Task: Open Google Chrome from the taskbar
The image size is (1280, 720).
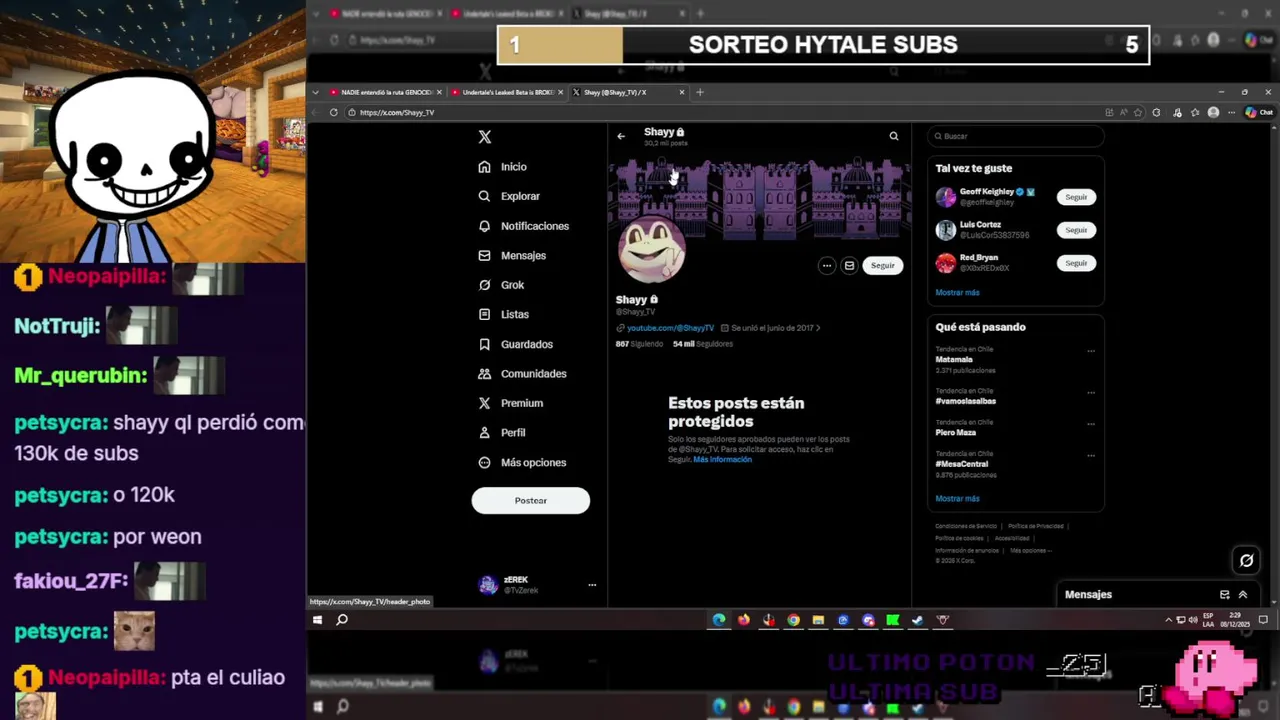Action: pyautogui.click(x=793, y=620)
